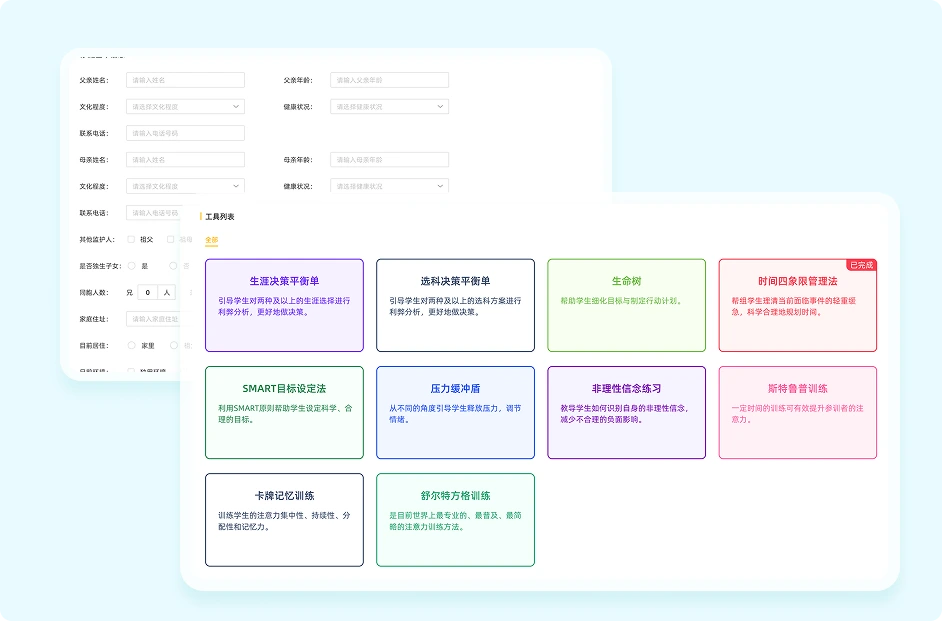Viewport: 942px width, 621px height.
Task: Open the mother's 文化程度 dropdown
Action: [184, 185]
